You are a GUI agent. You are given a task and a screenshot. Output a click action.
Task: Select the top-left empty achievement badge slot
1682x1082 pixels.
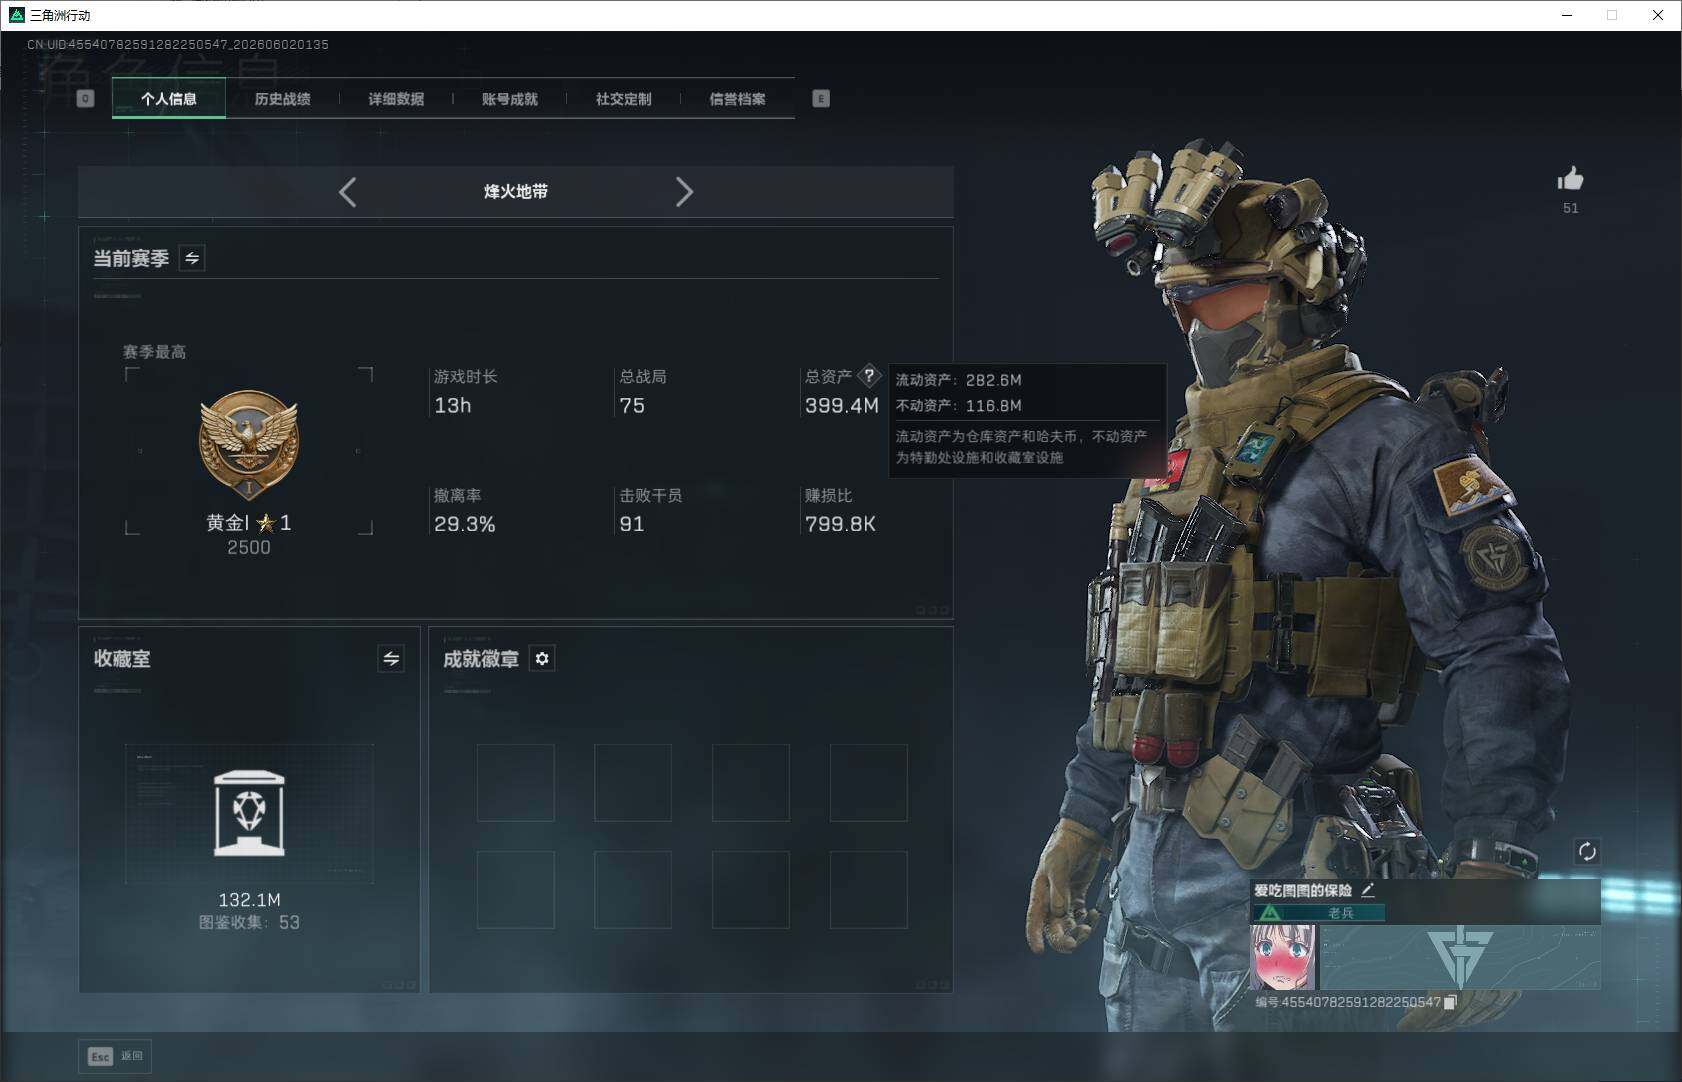pyautogui.click(x=516, y=783)
